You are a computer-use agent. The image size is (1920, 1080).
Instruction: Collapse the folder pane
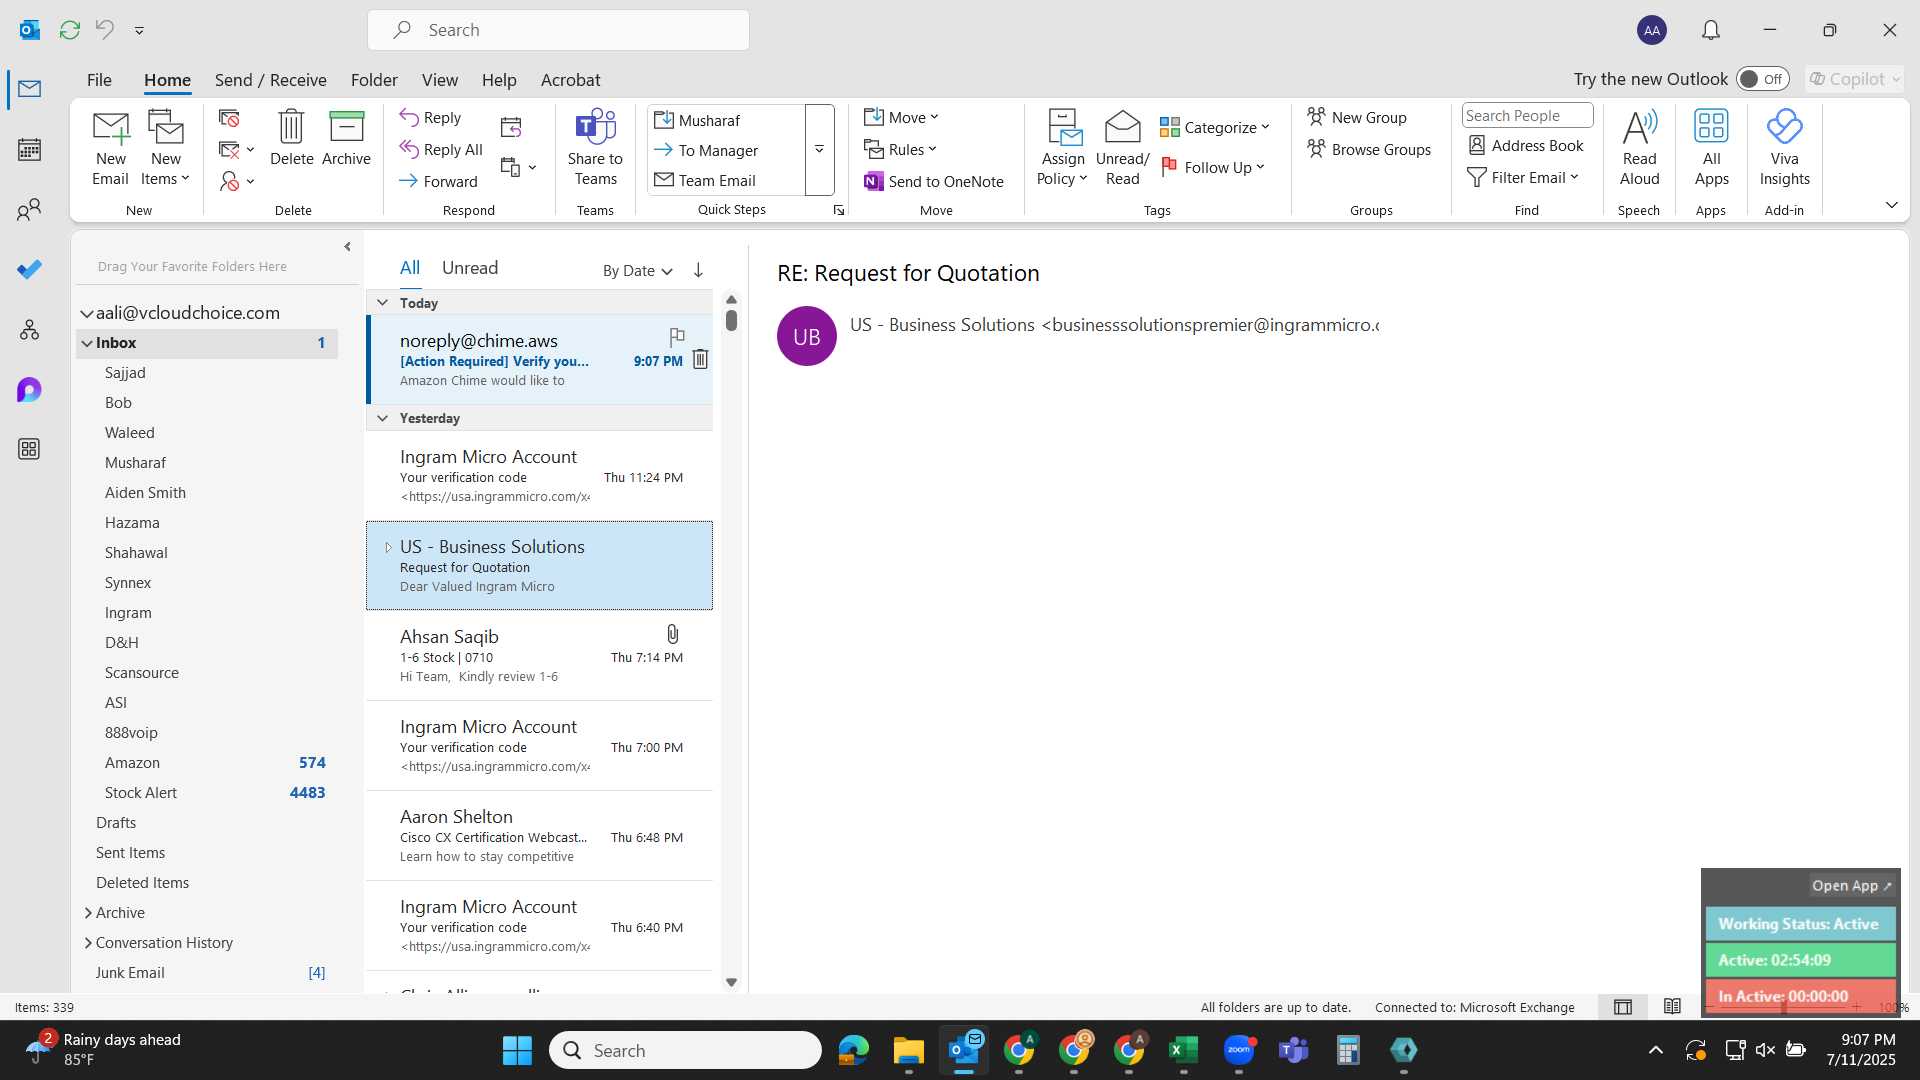[347, 246]
